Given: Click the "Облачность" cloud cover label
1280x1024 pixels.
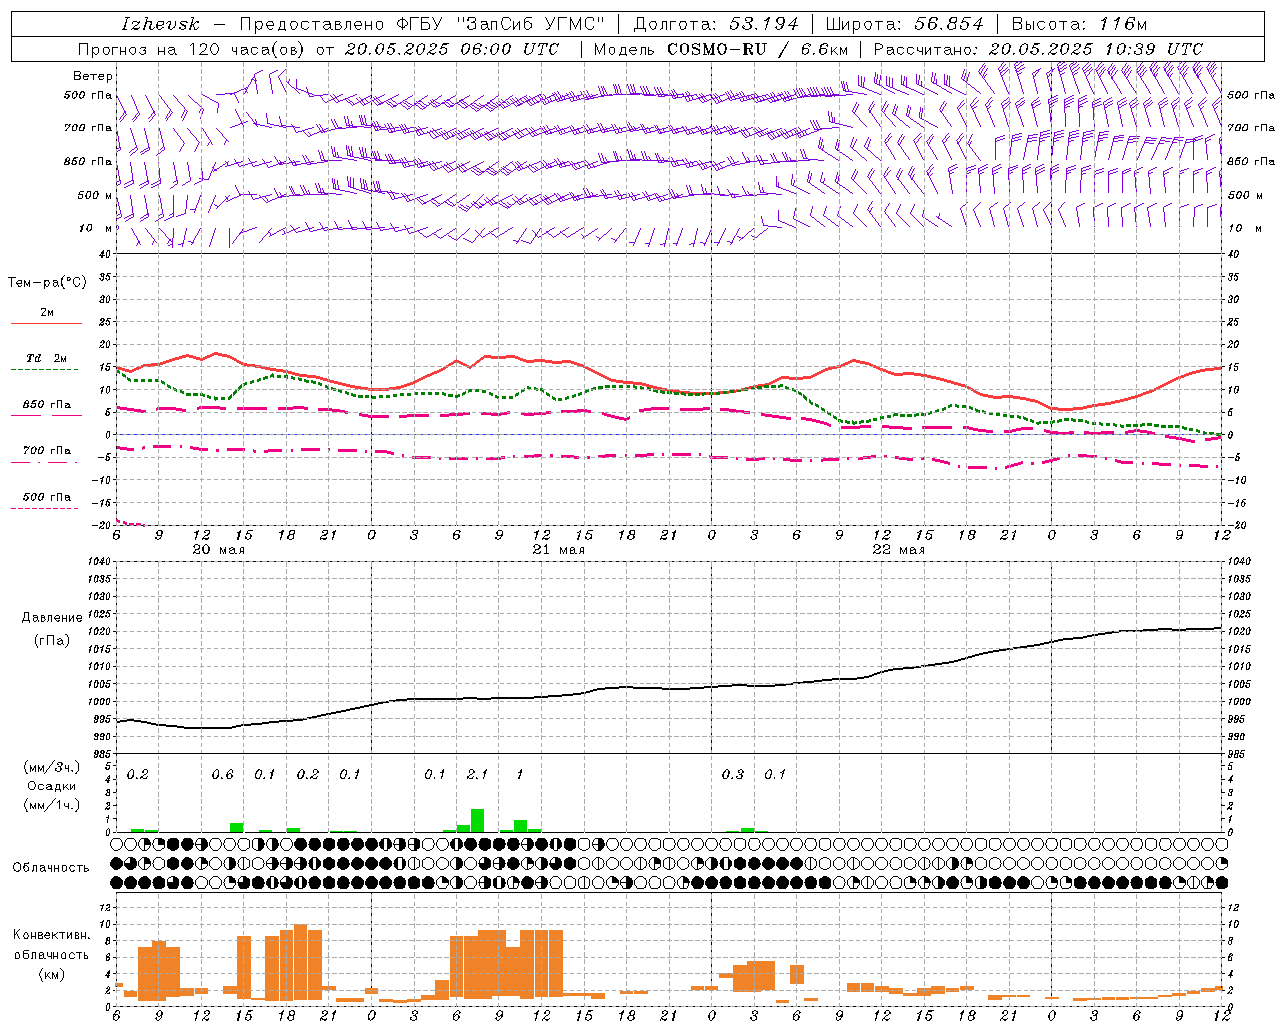Looking at the screenshot, I should click(51, 868).
